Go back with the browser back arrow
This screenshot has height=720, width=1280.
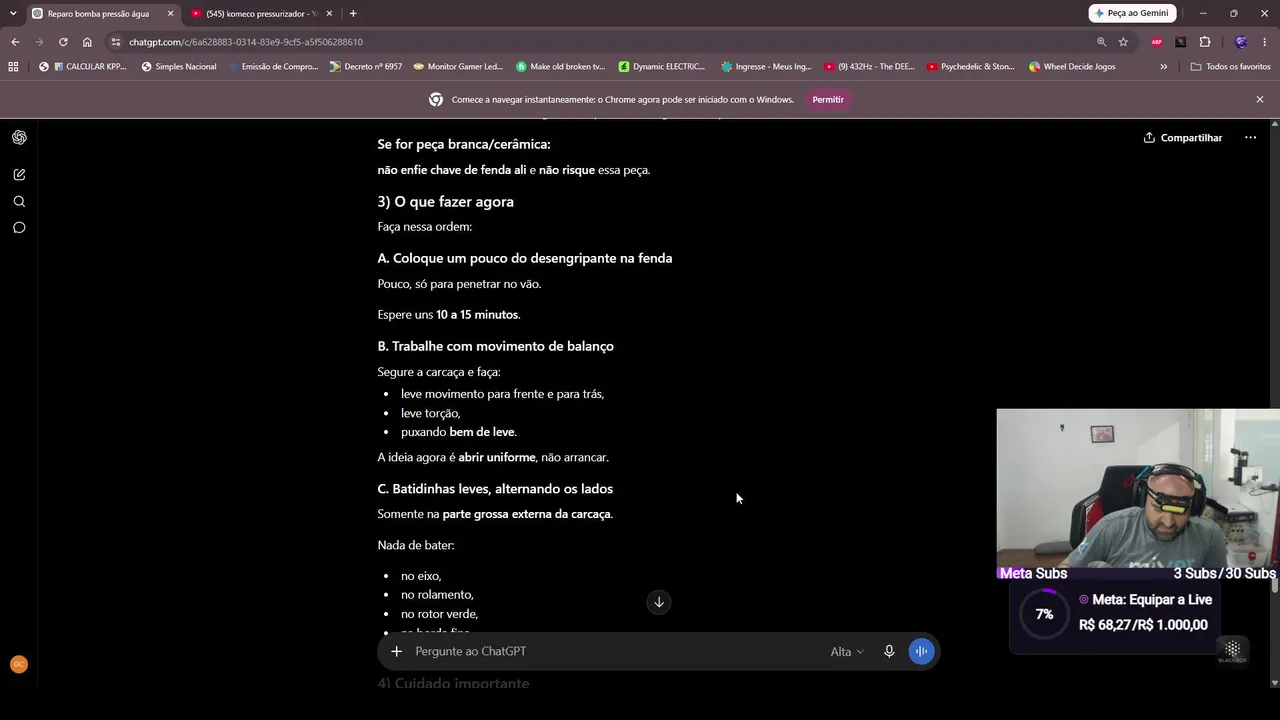pos(15,42)
